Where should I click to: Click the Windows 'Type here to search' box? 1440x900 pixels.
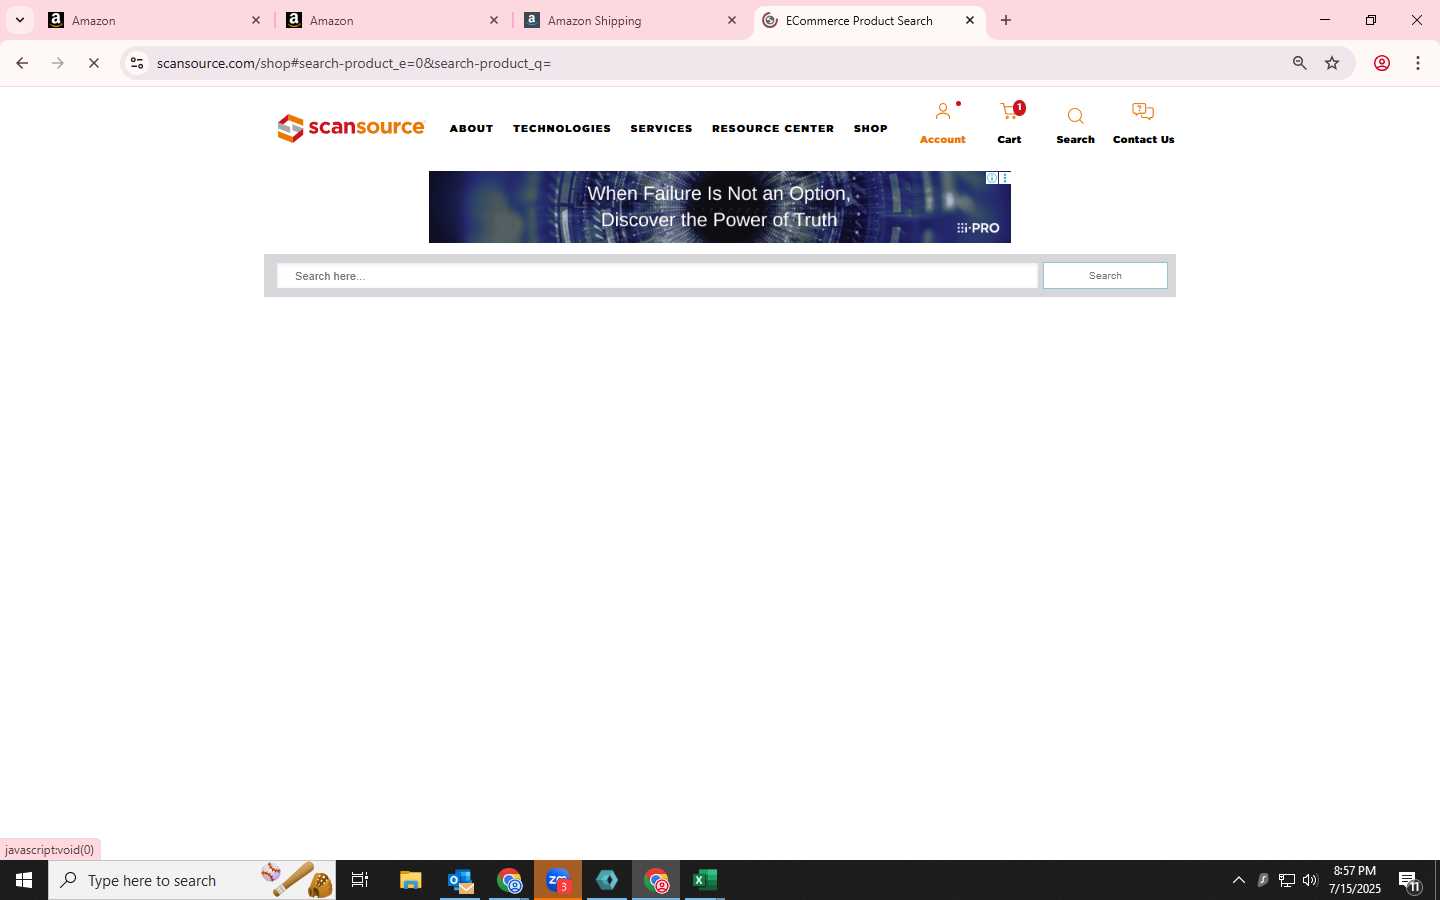192,880
